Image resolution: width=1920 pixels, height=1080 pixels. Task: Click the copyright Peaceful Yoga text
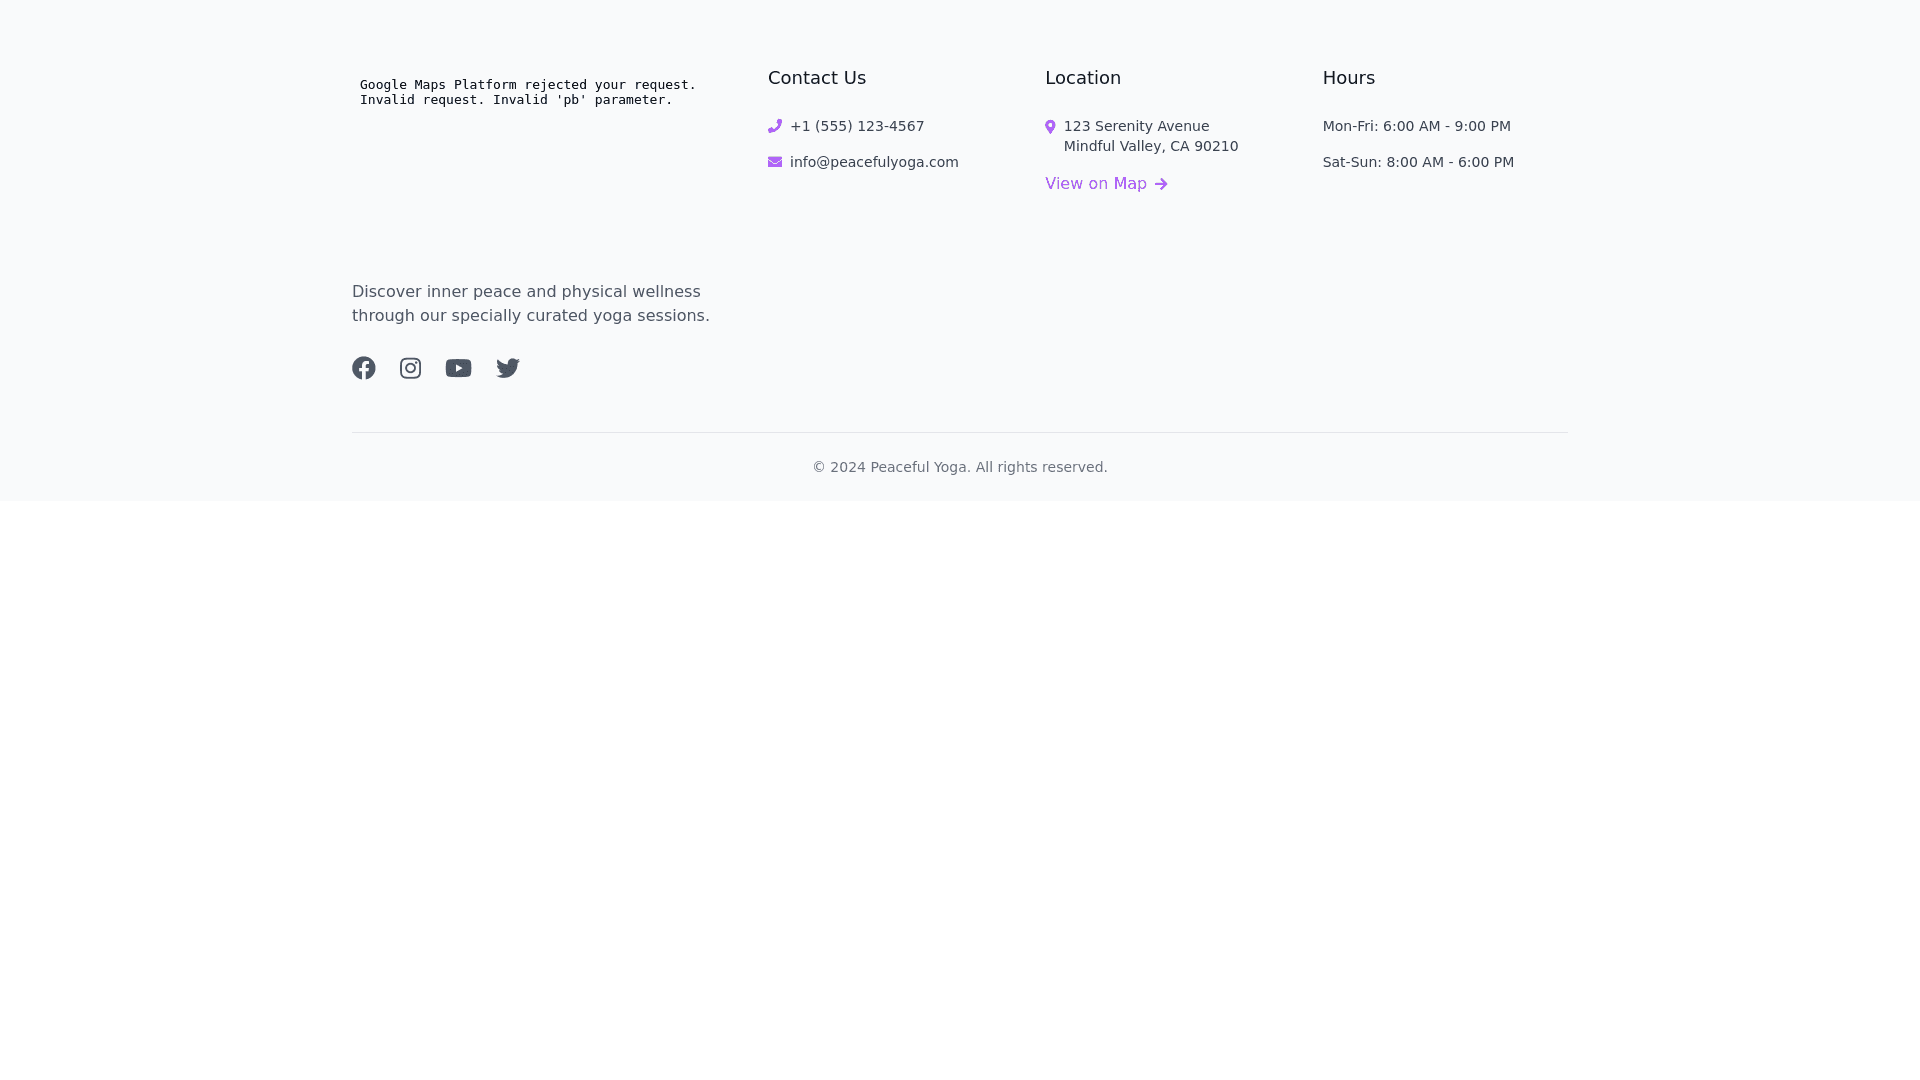click(960, 467)
